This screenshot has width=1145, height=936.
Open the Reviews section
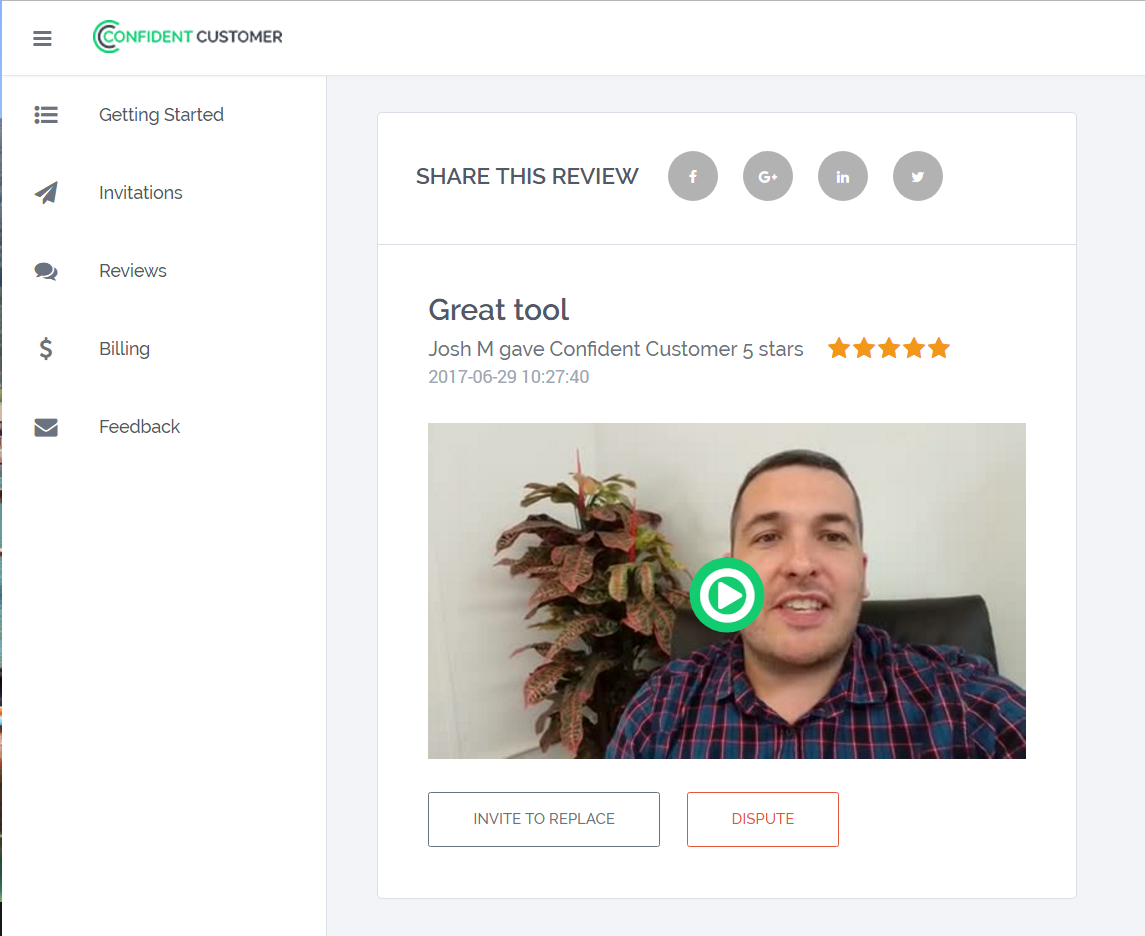133,271
